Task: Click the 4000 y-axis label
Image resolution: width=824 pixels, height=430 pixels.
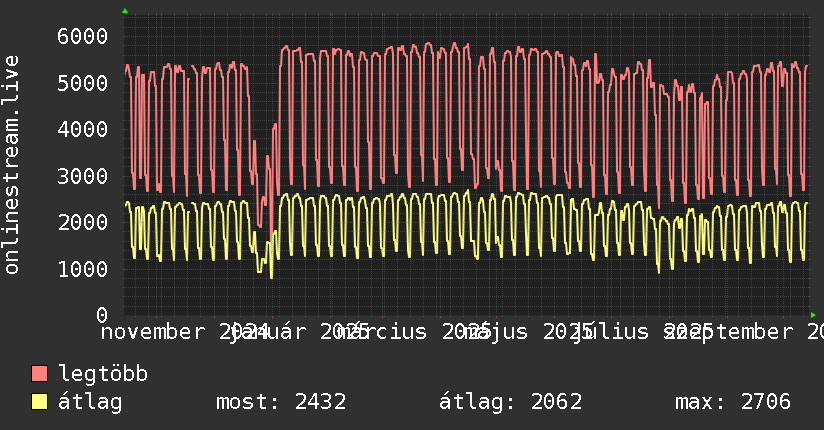Action: [83, 129]
